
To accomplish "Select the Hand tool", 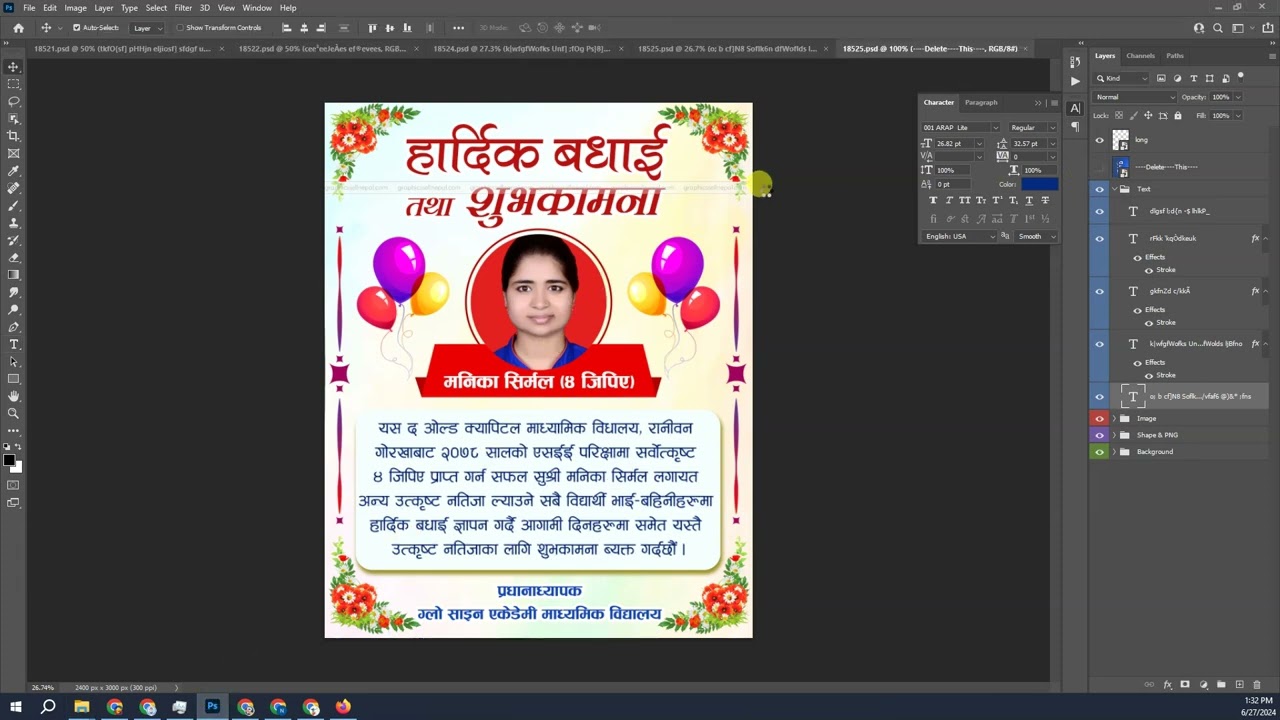I will click(13, 396).
